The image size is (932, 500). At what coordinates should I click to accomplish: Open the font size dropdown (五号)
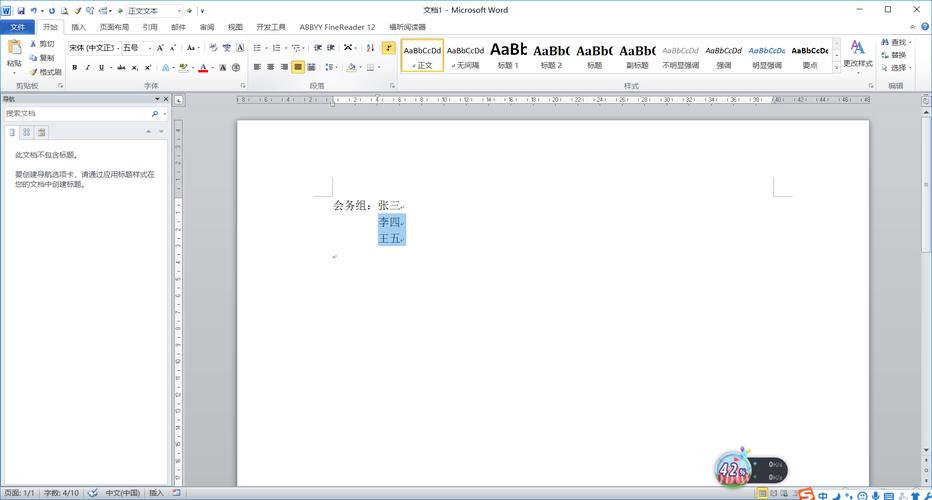(136, 48)
